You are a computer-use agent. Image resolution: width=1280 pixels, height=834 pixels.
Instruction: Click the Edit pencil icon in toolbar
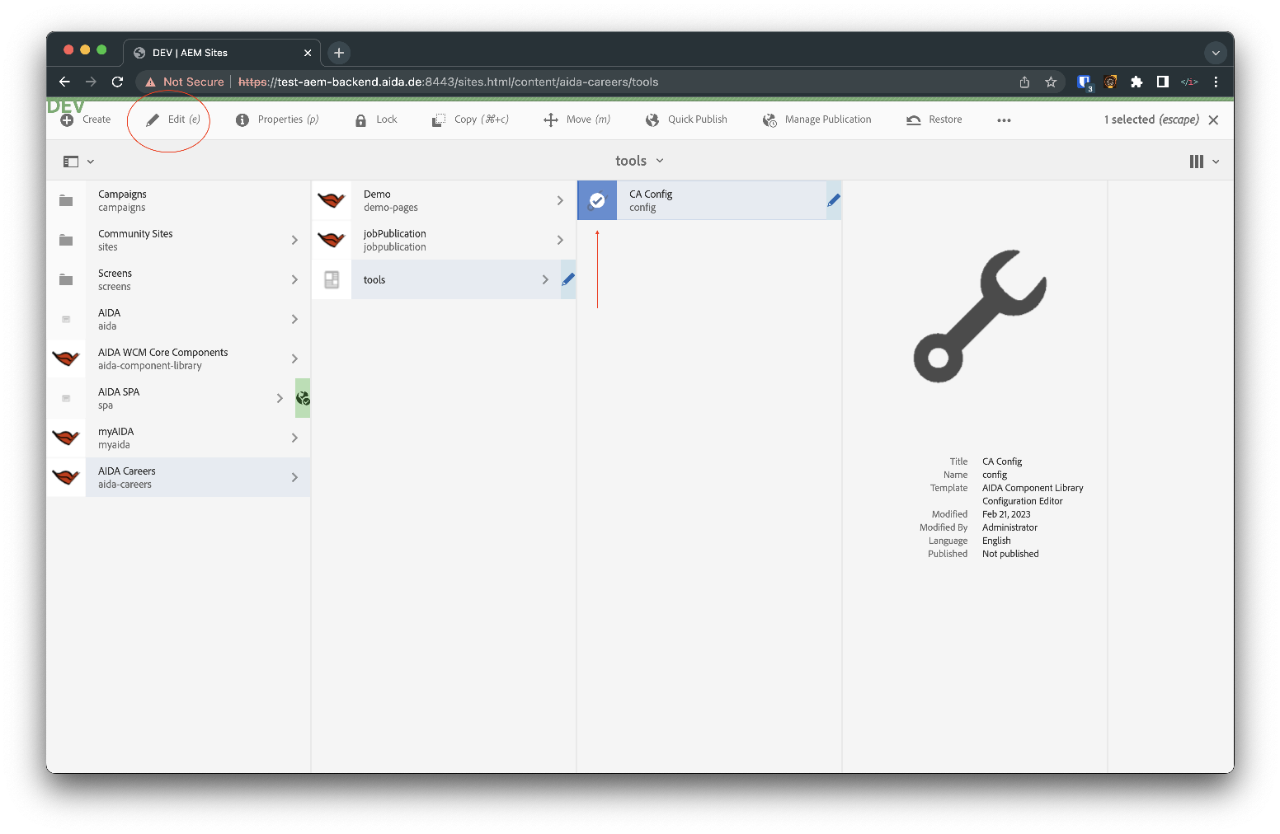(153, 120)
